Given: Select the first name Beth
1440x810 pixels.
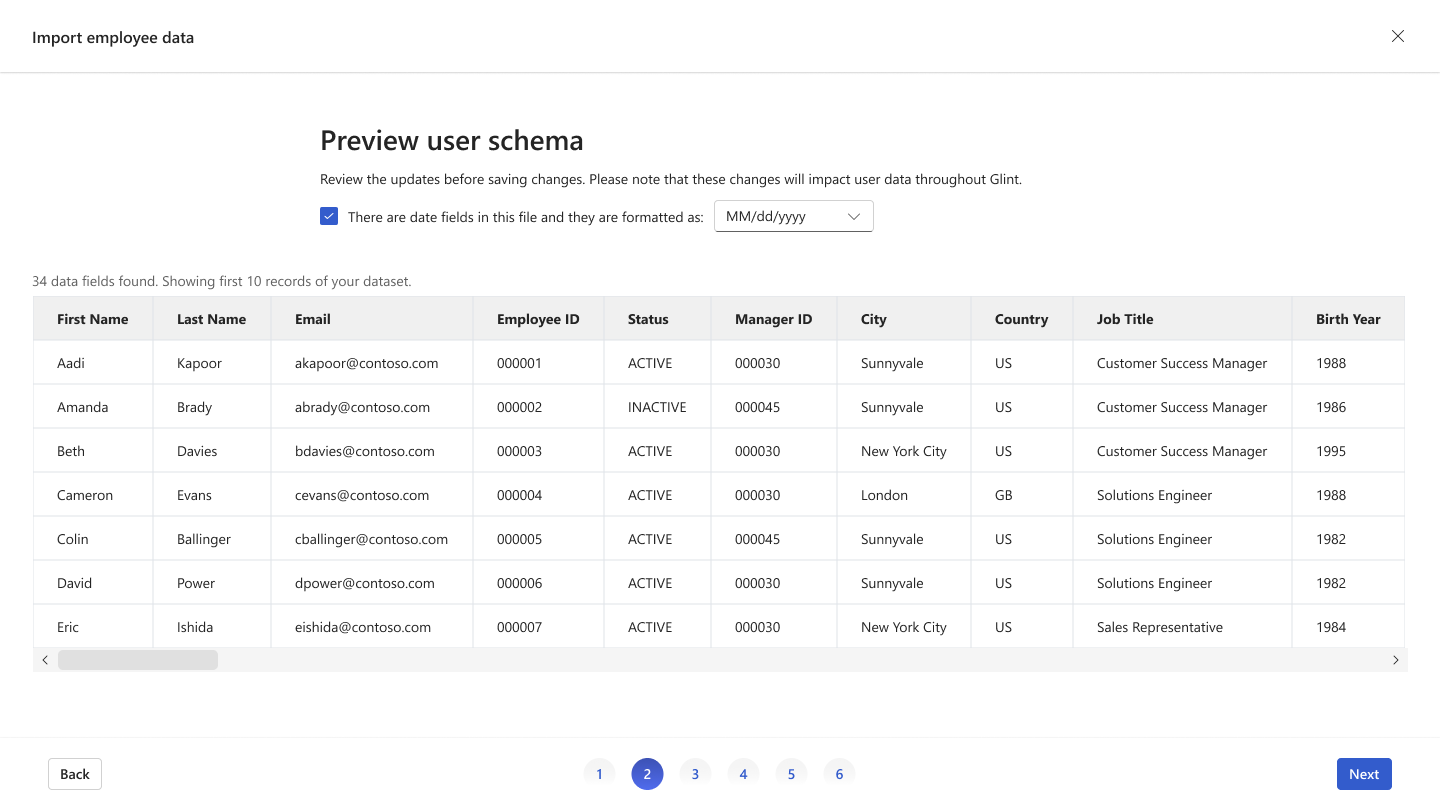Looking at the screenshot, I should (x=71, y=451).
